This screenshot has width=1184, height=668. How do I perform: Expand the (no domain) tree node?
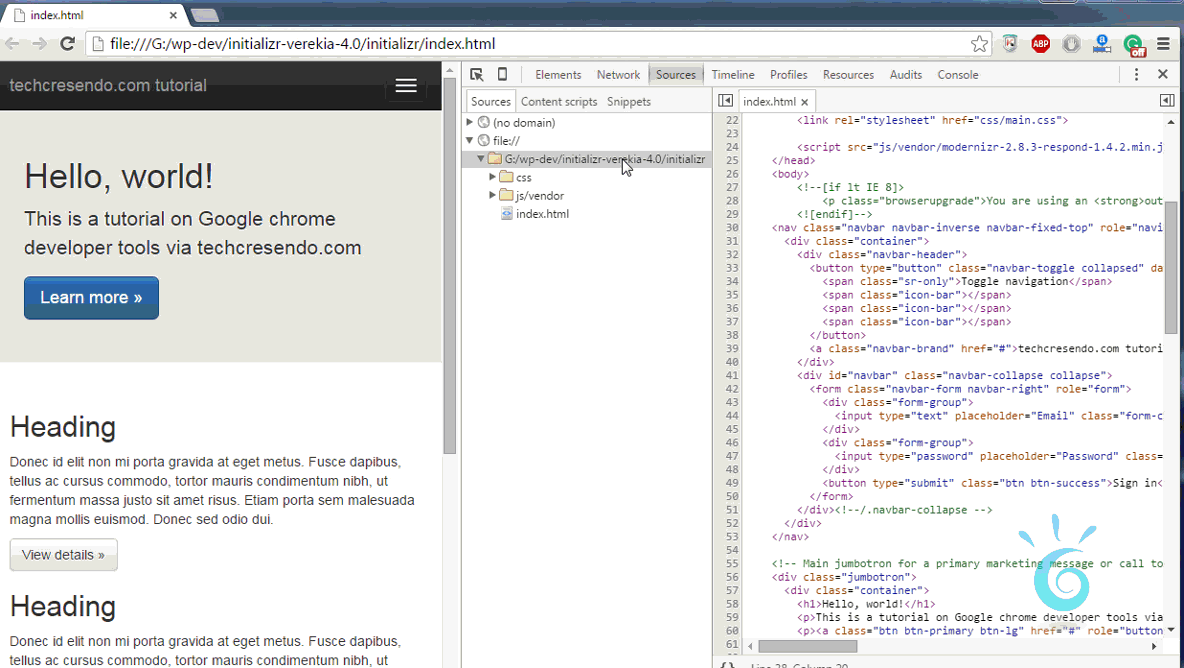470,122
